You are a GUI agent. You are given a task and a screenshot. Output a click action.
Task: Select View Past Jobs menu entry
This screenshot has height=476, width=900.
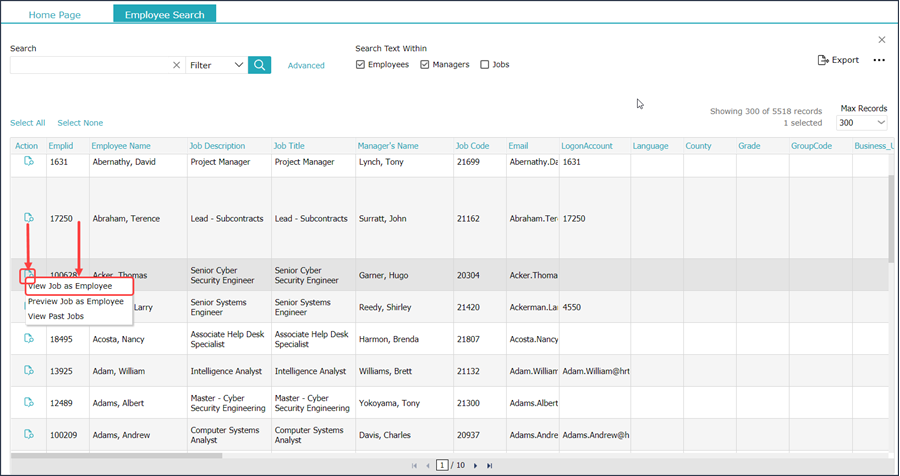point(56,316)
